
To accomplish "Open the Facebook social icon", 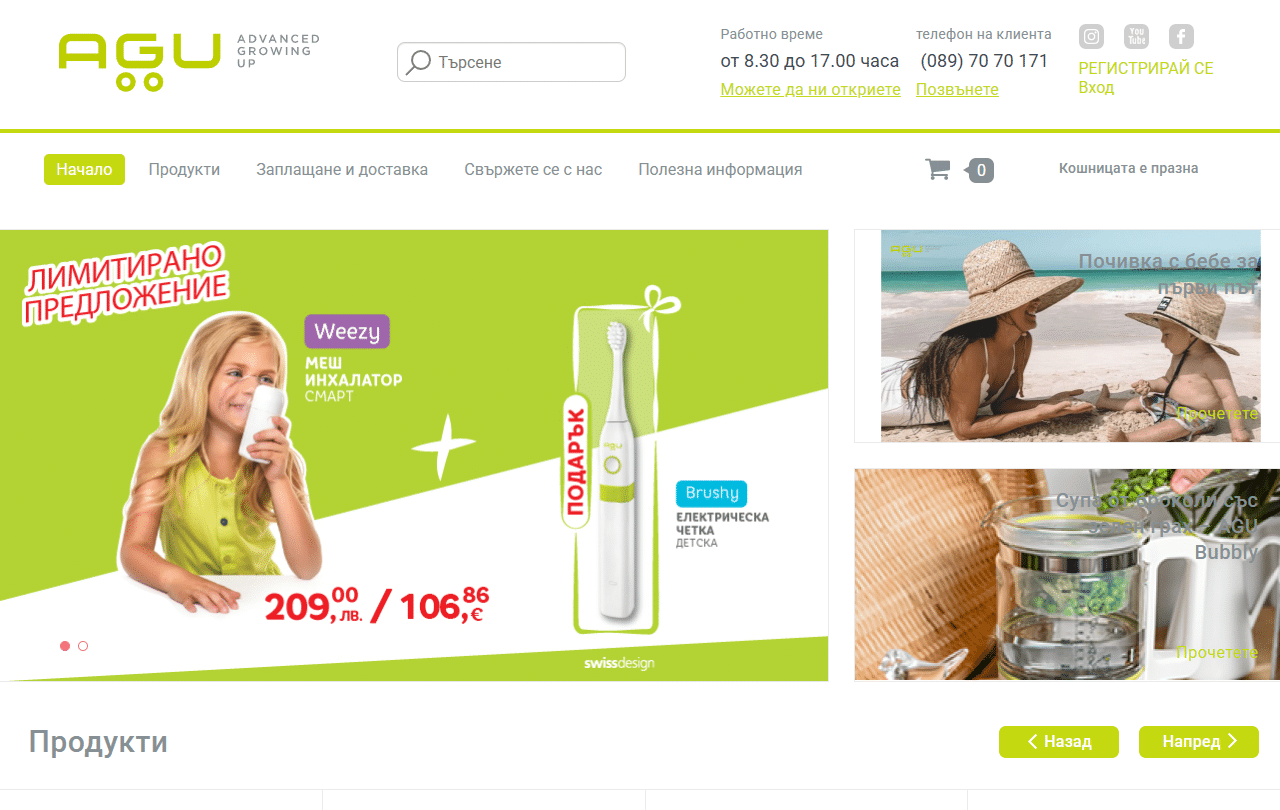I will coord(1181,37).
